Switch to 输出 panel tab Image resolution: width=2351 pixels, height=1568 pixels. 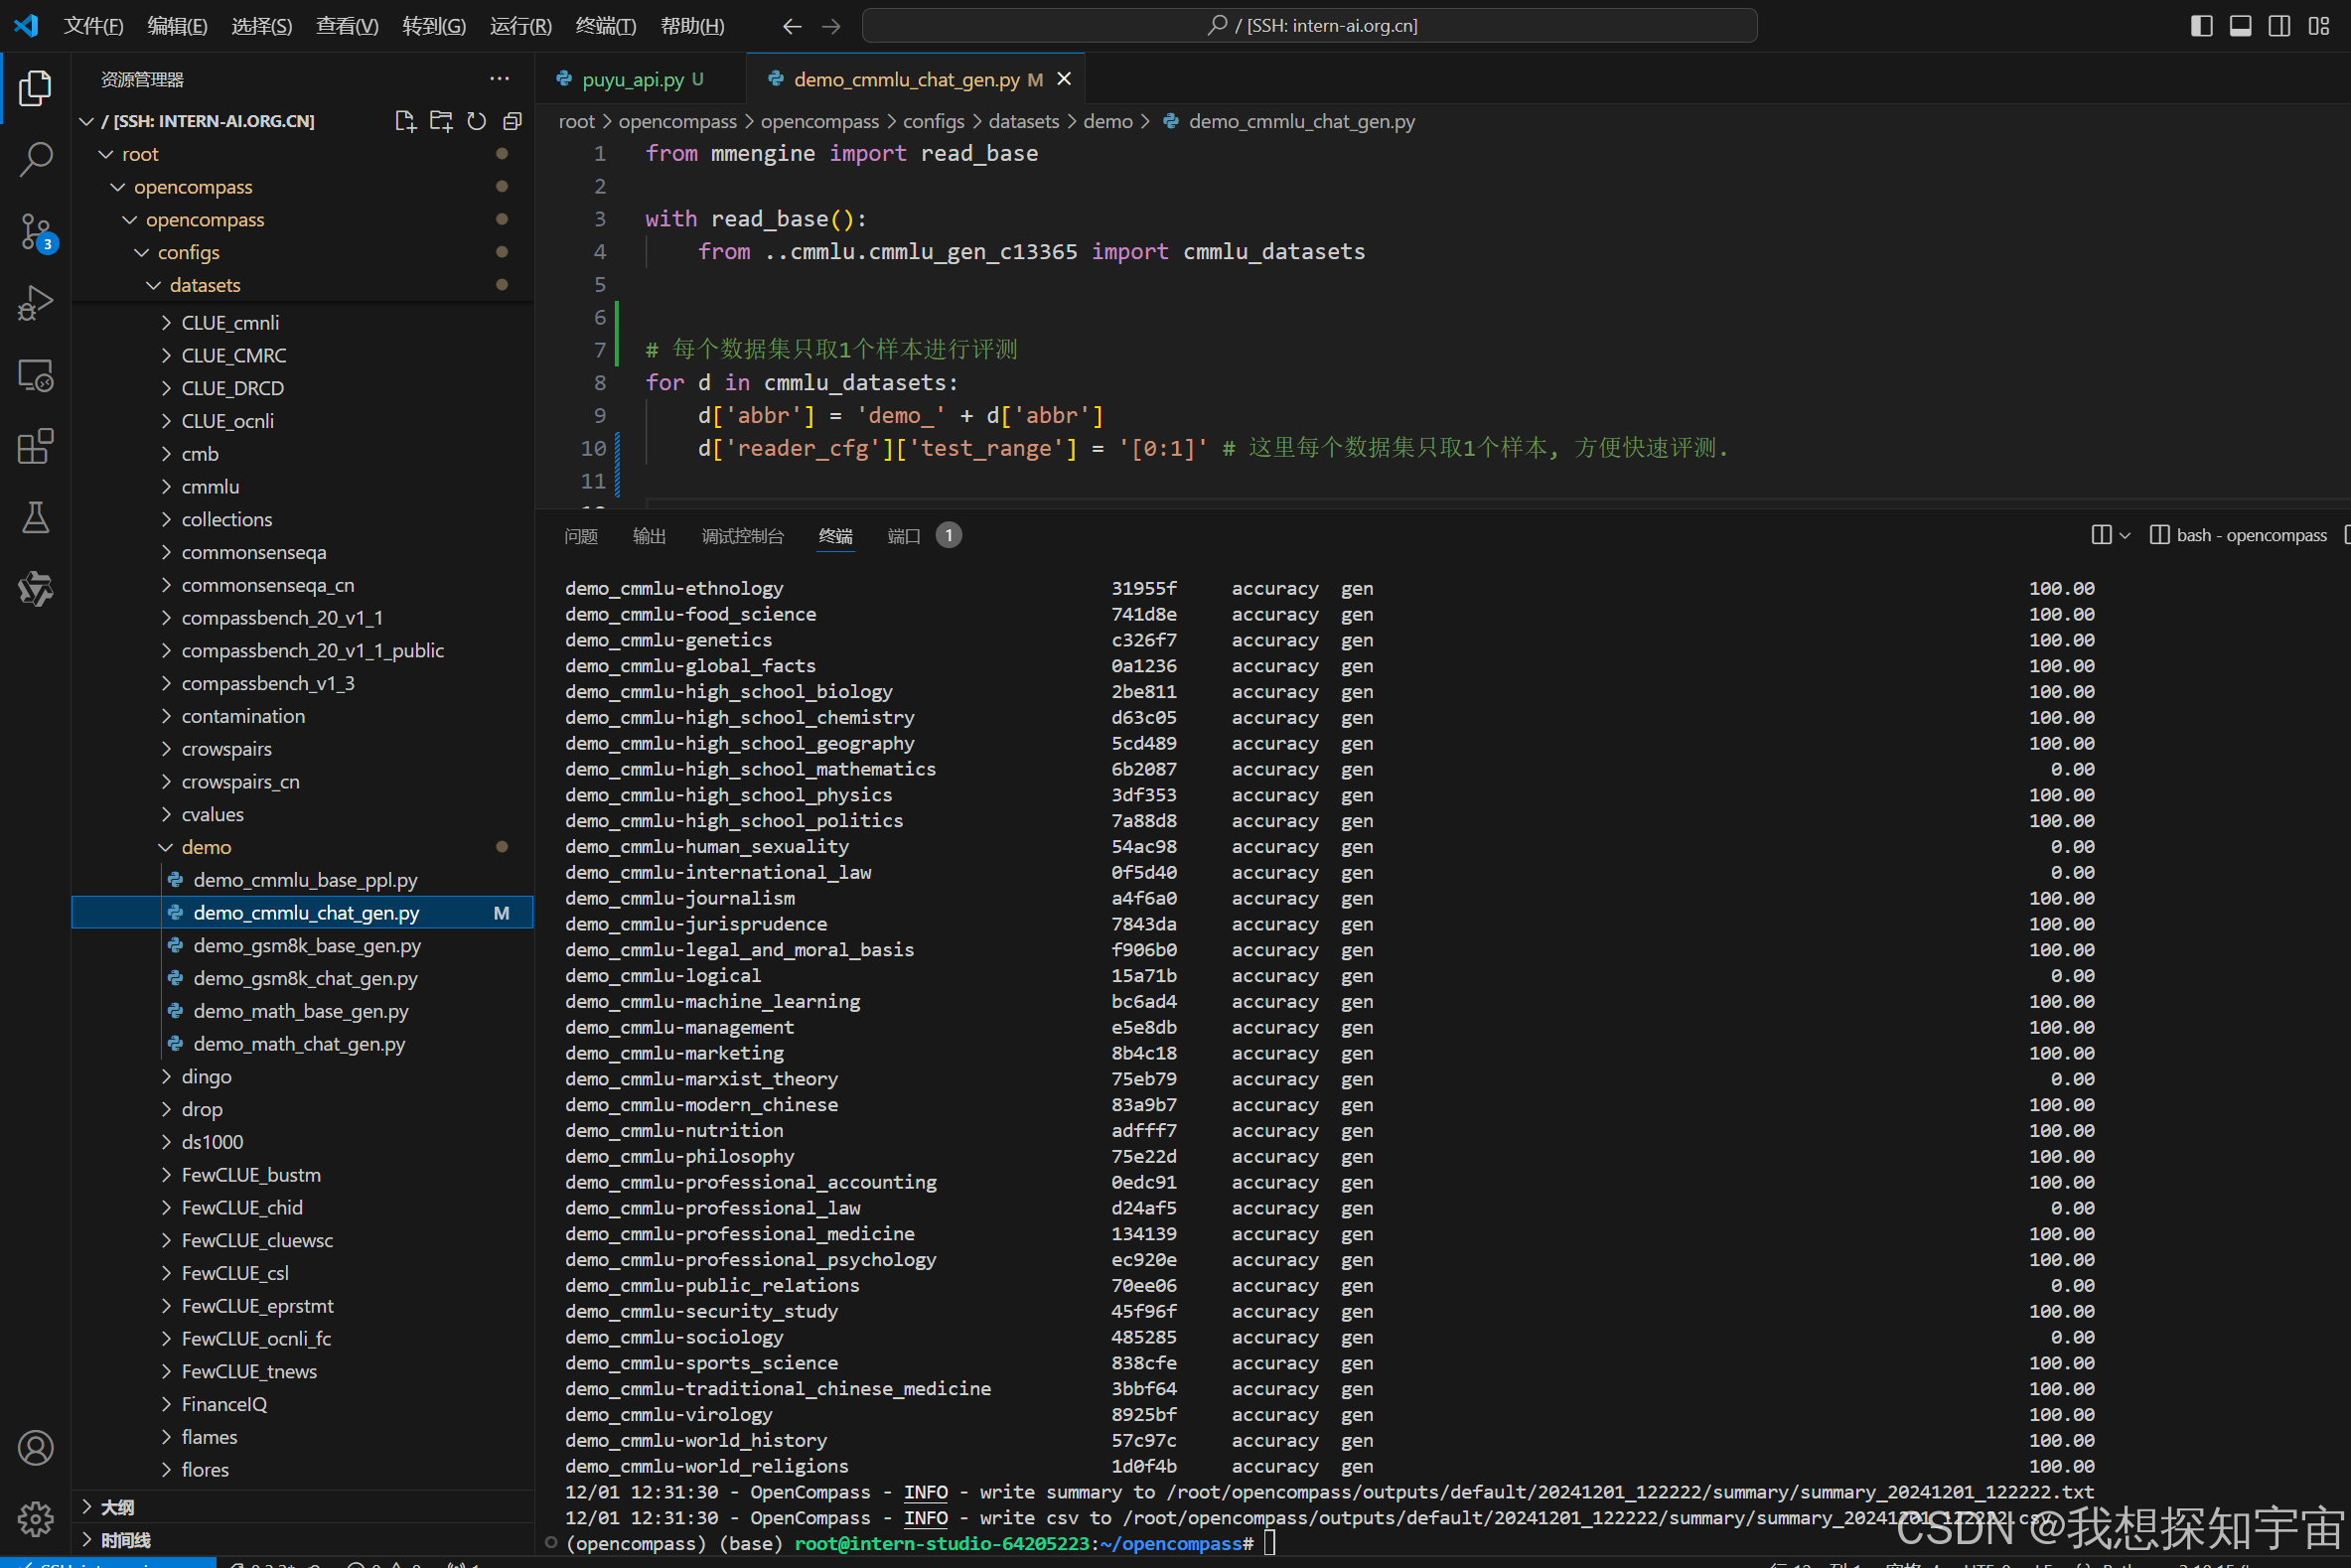[x=649, y=536]
